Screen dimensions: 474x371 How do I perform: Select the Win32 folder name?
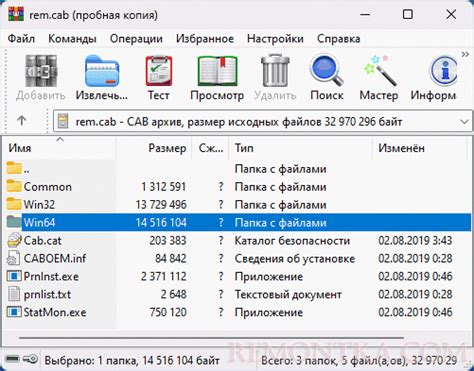click(39, 205)
